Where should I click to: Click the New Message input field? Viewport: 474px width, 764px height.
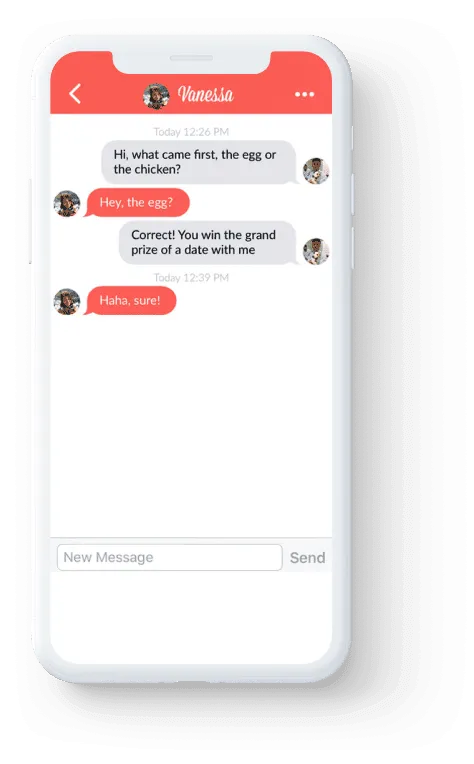point(170,557)
